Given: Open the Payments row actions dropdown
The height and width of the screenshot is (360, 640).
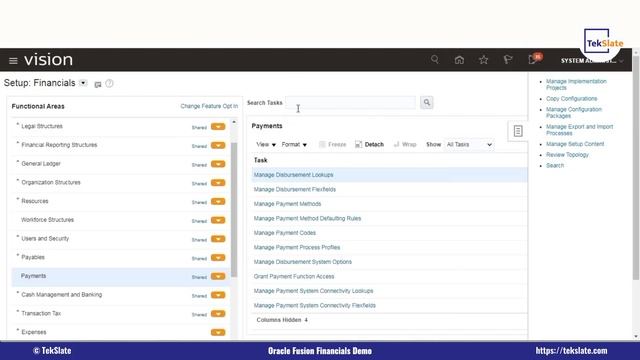Looking at the screenshot, I should coord(218,277).
